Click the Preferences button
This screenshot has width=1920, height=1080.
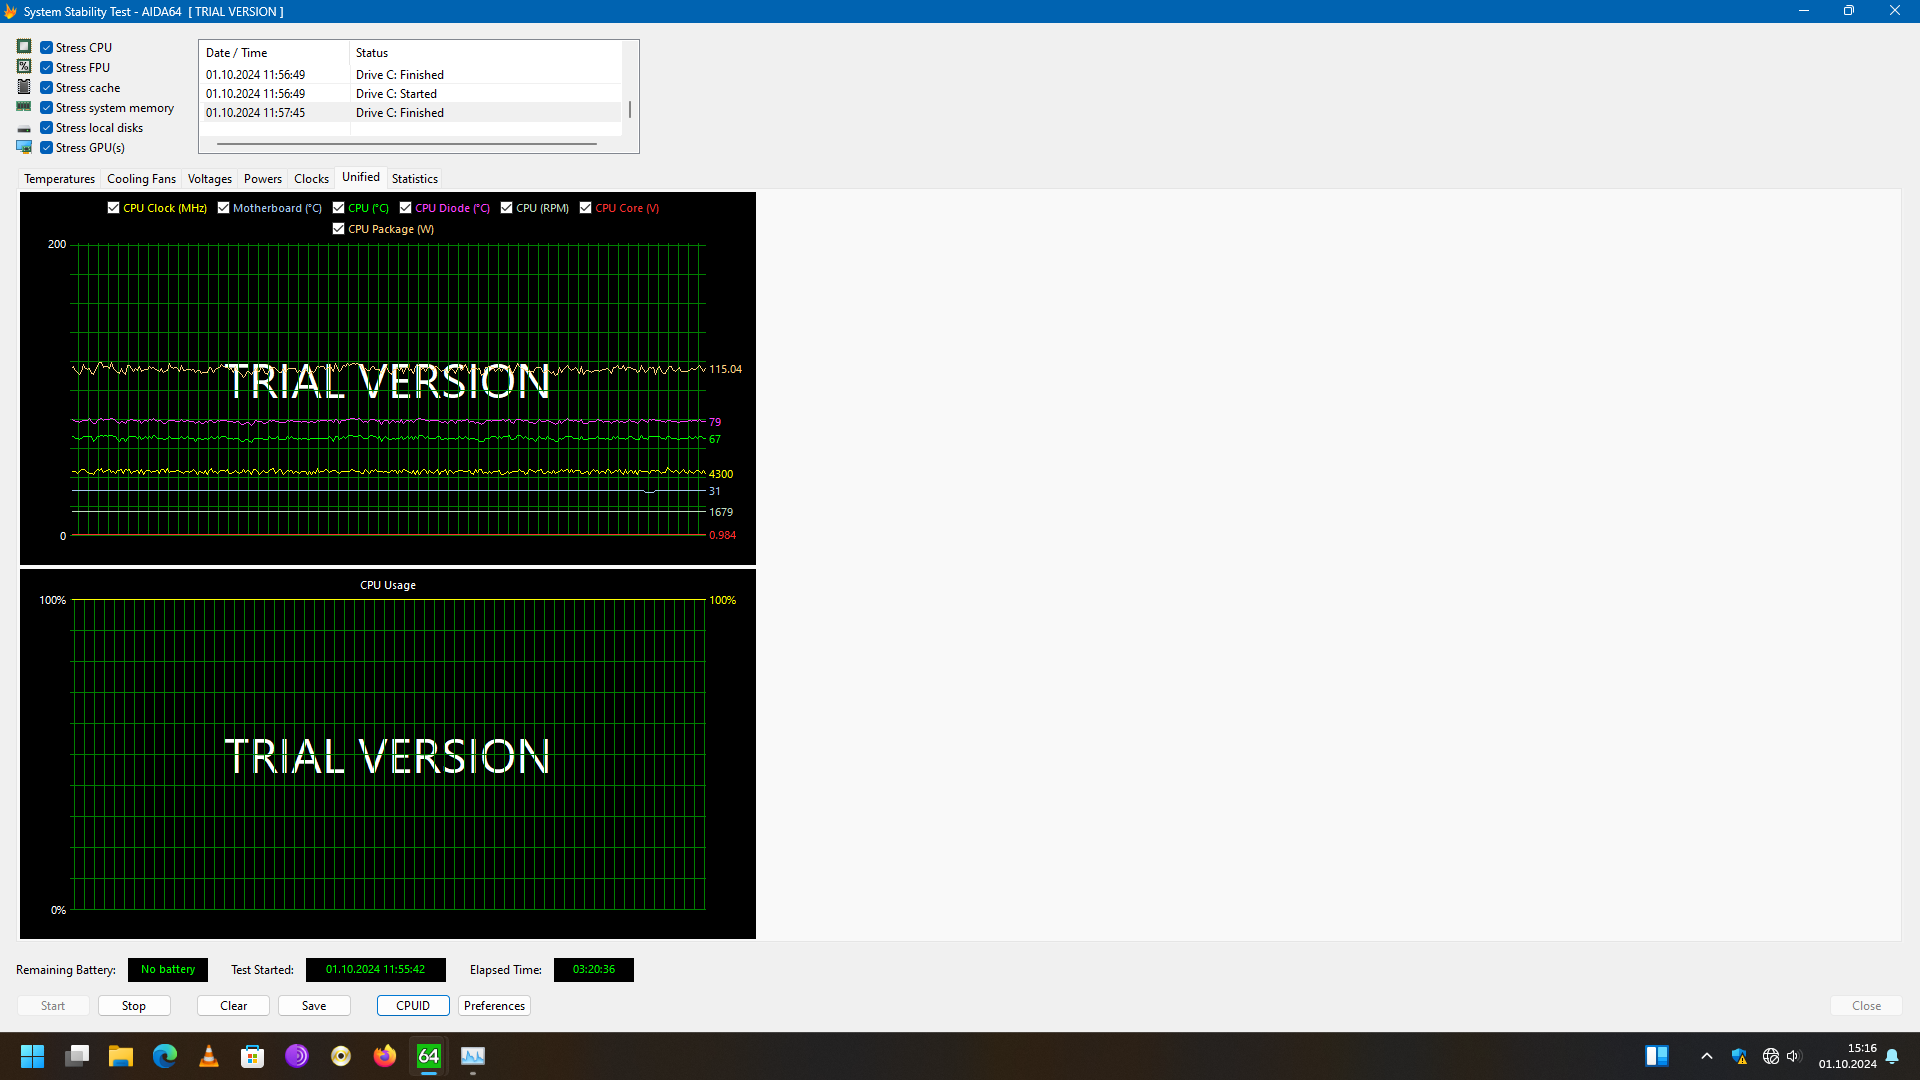(494, 1006)
